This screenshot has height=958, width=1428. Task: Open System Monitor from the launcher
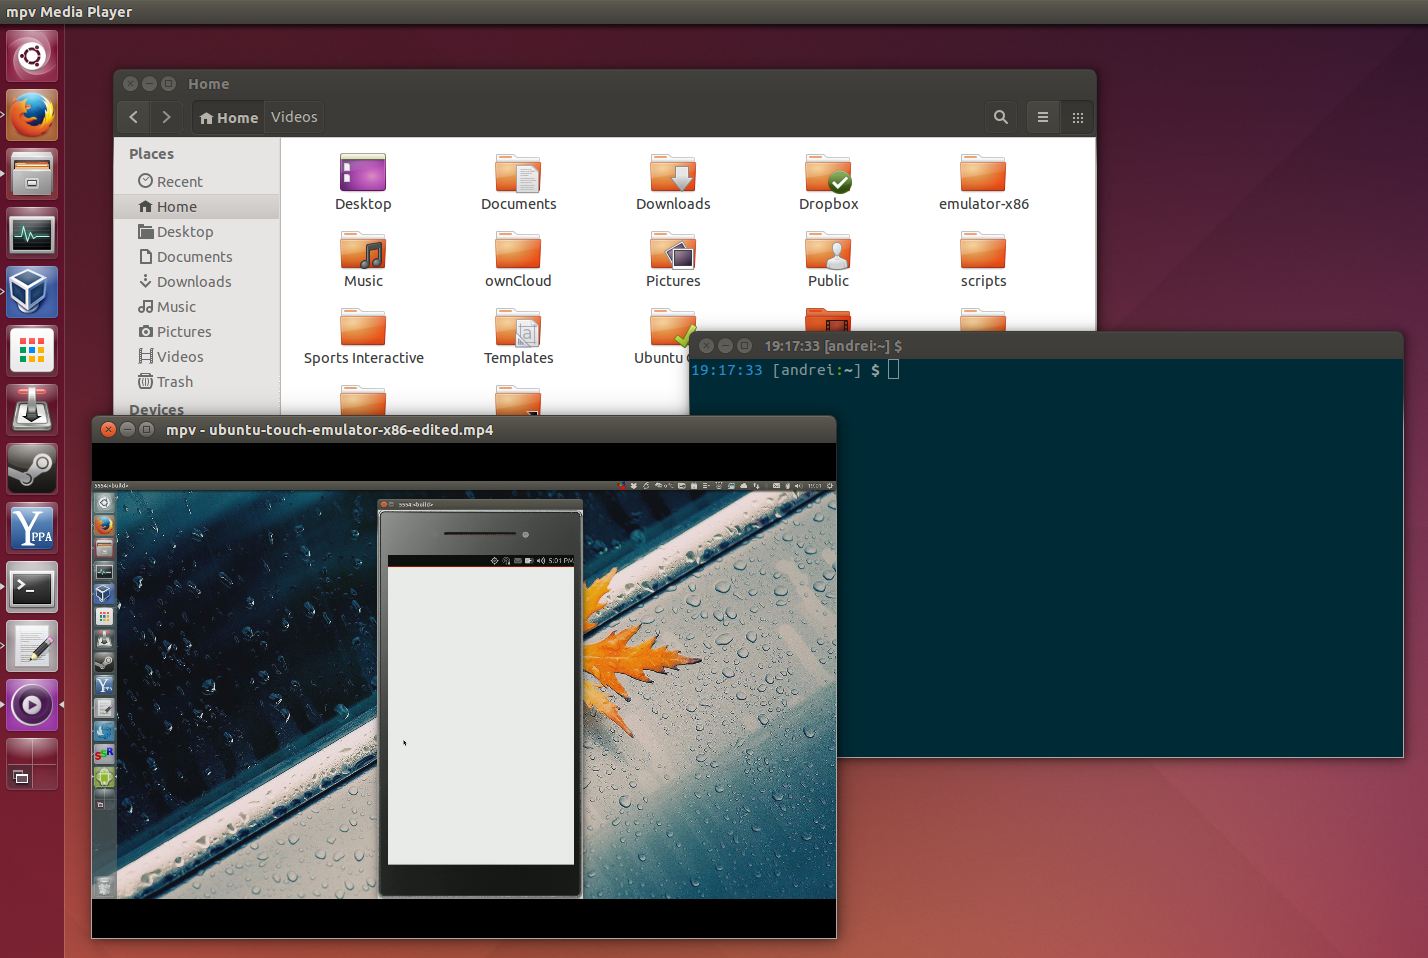(x=31, y=233)
